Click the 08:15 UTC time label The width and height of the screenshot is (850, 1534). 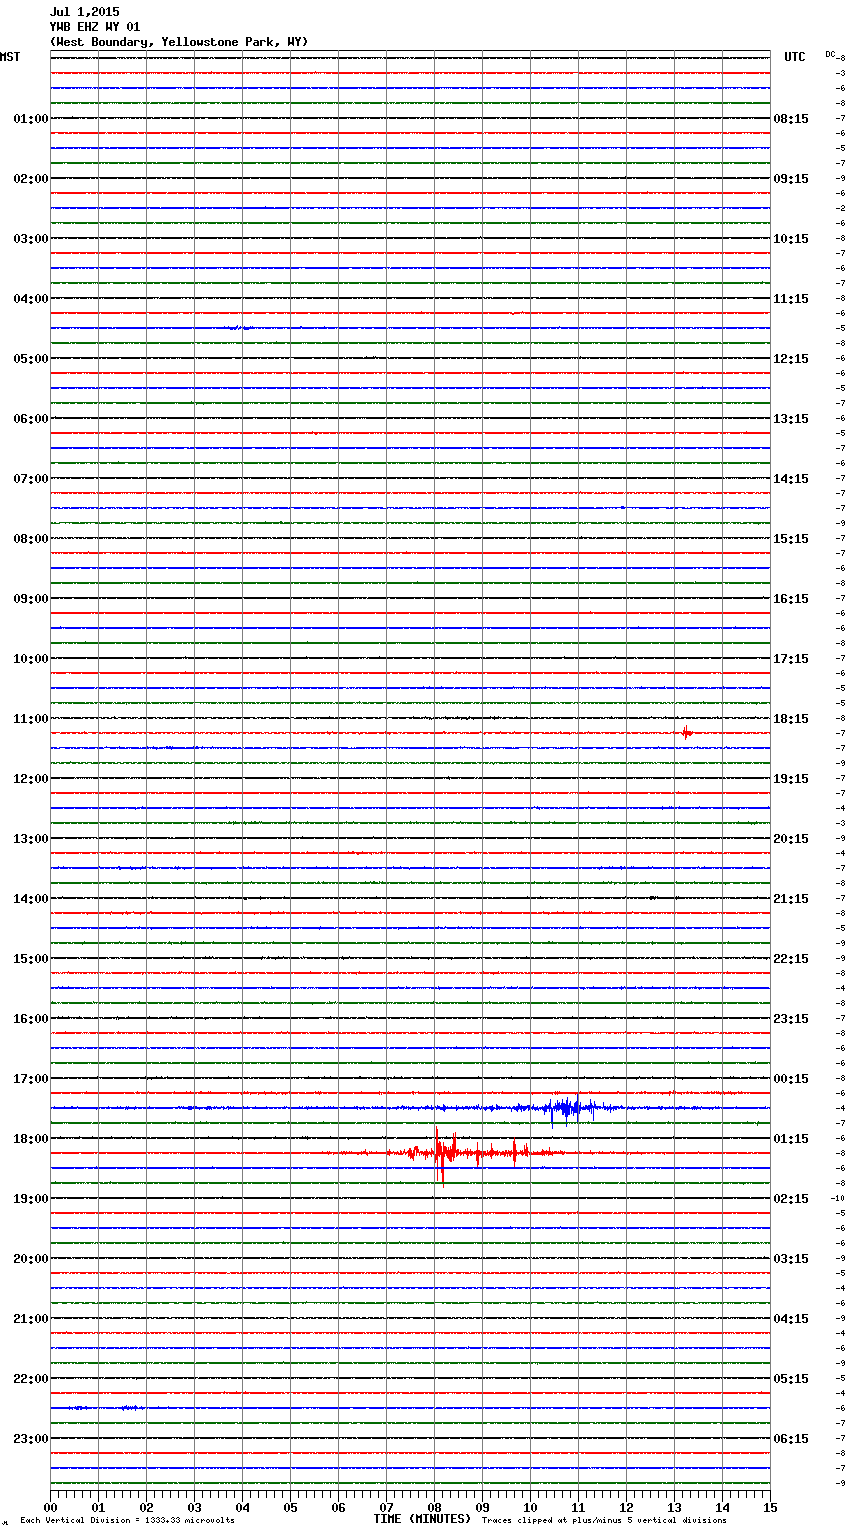(x=791, y=119)
